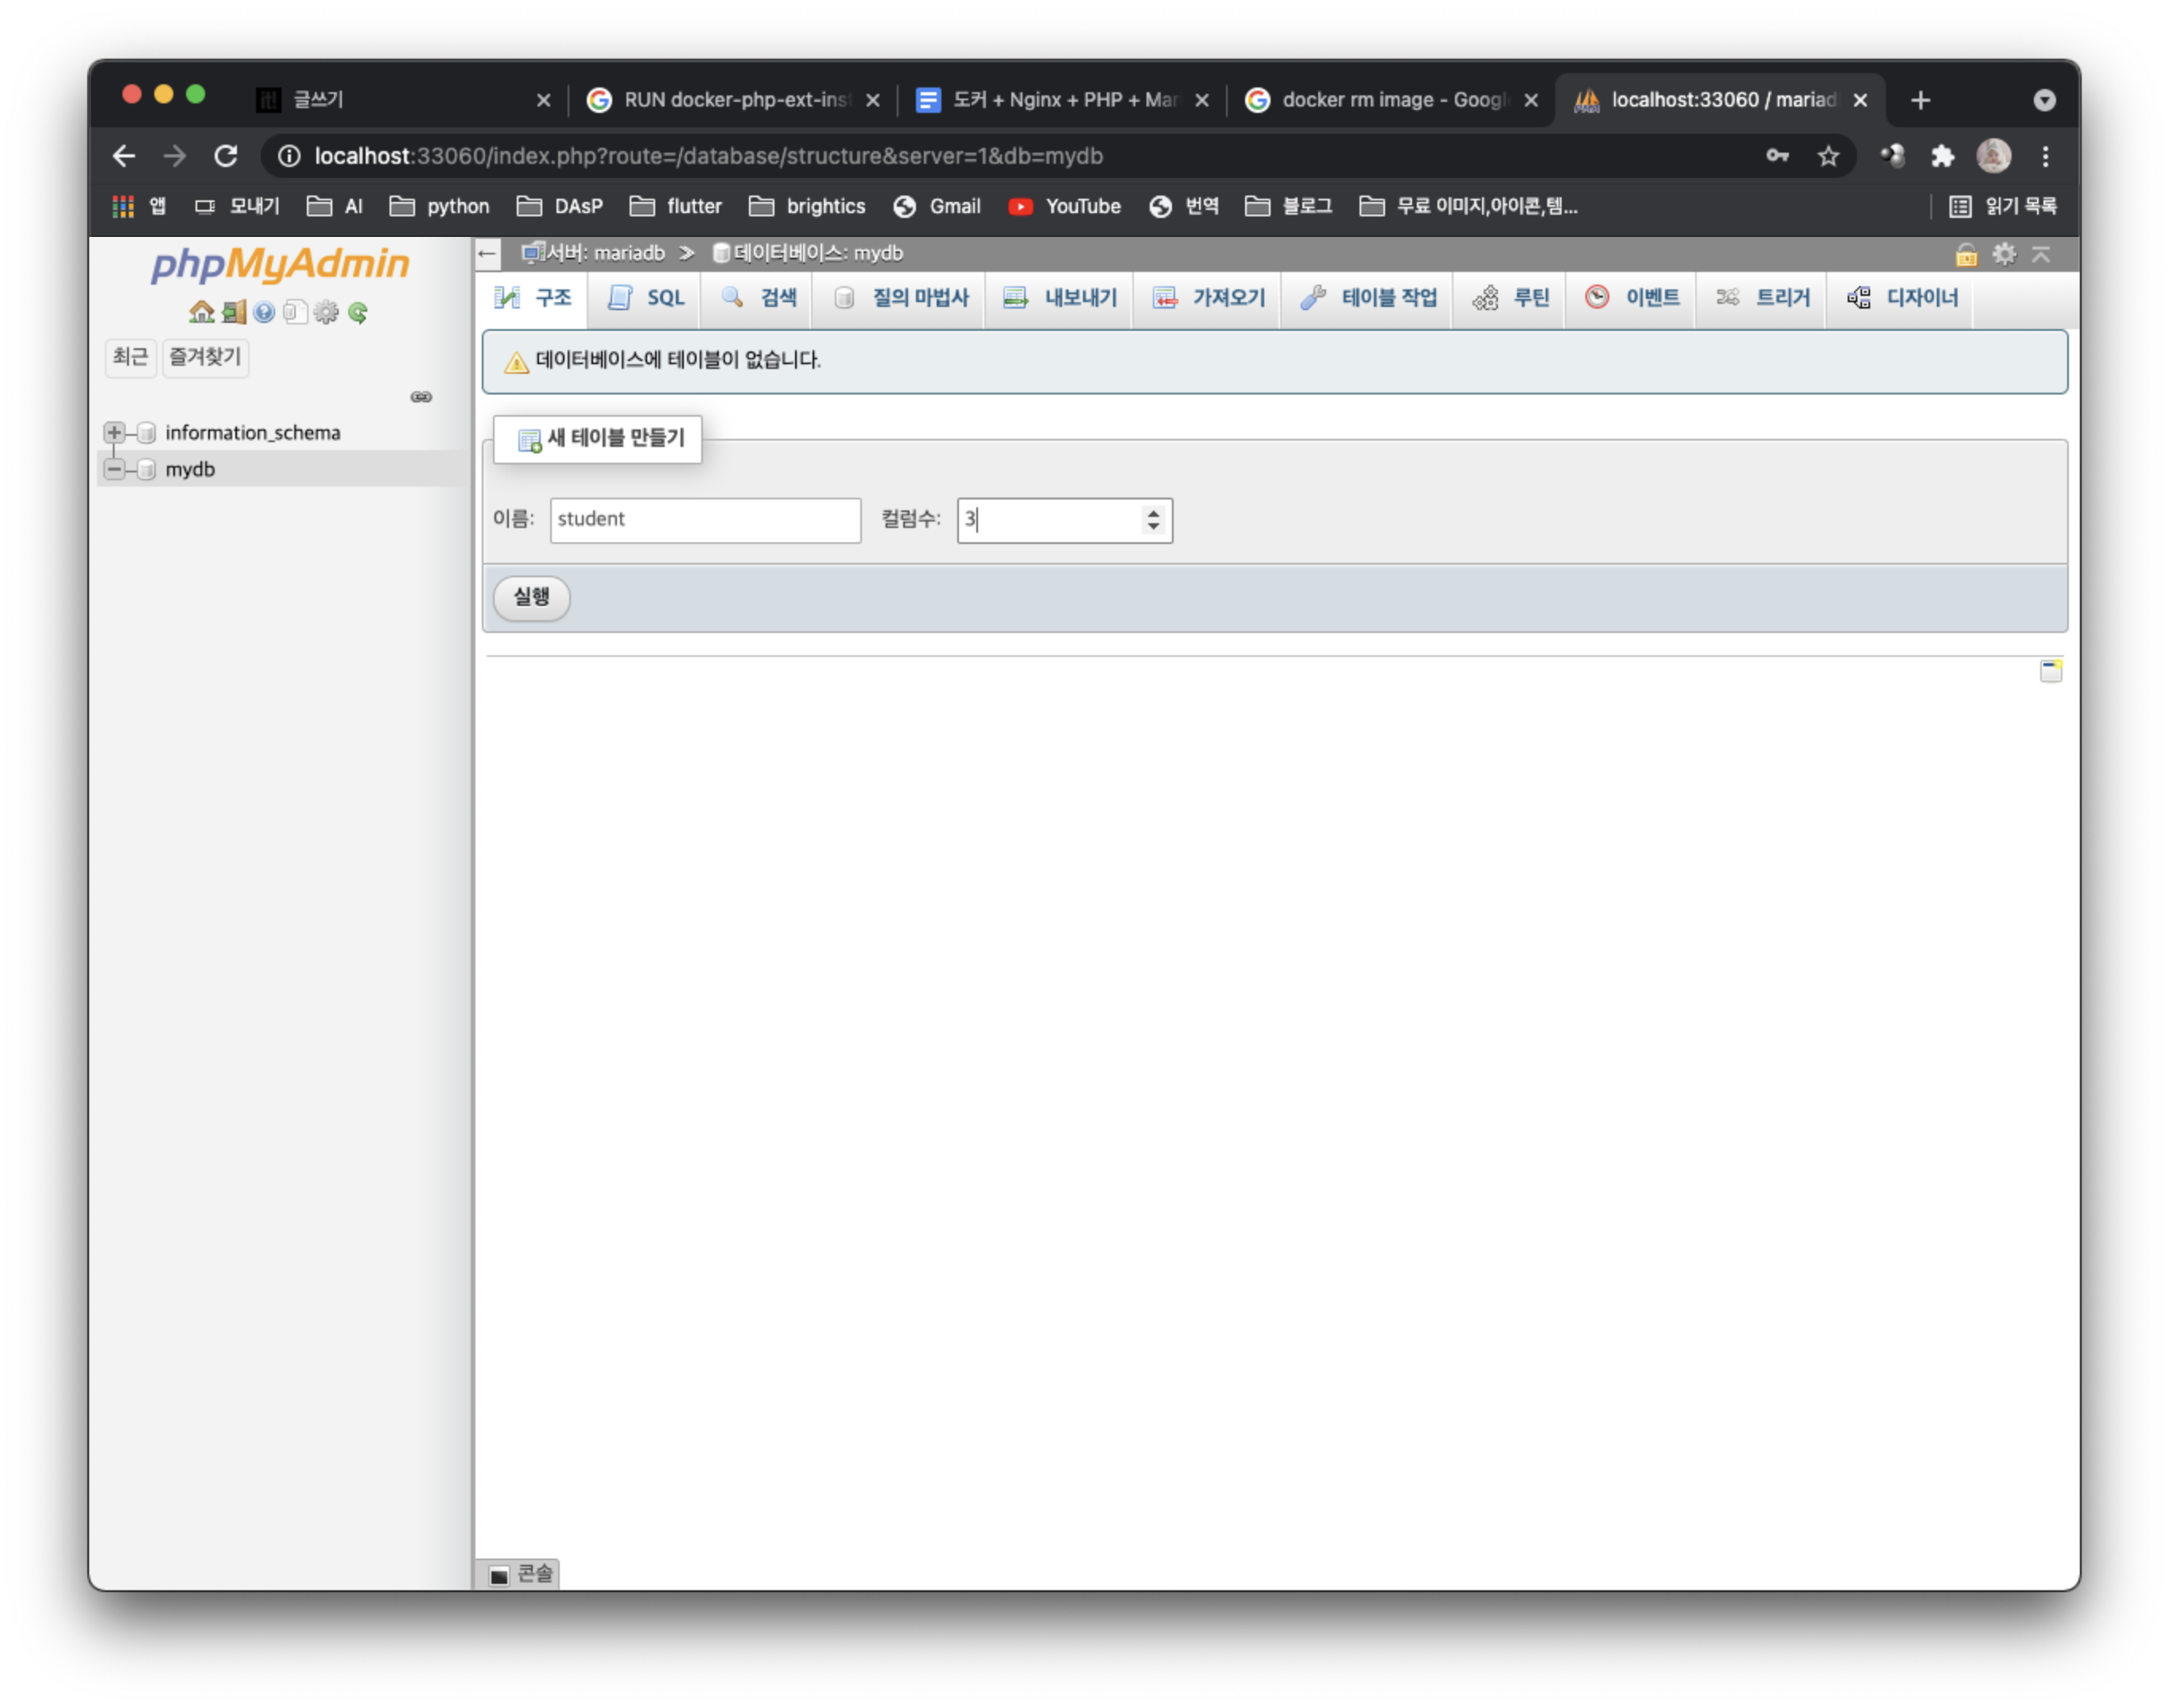Open the 콘솔 console bar
2169x1708 pixels.
(x=520, y=1574)
